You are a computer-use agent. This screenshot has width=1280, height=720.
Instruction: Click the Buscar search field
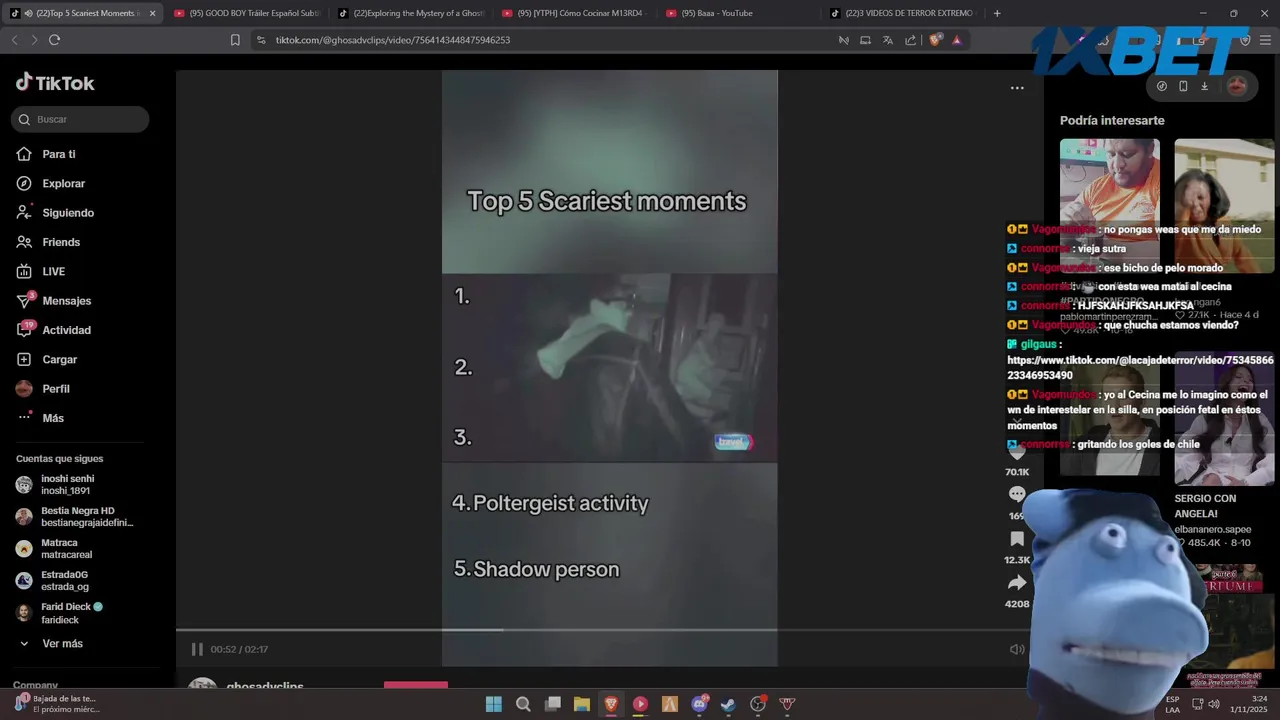pyautogui.click(x=80, y=119)
